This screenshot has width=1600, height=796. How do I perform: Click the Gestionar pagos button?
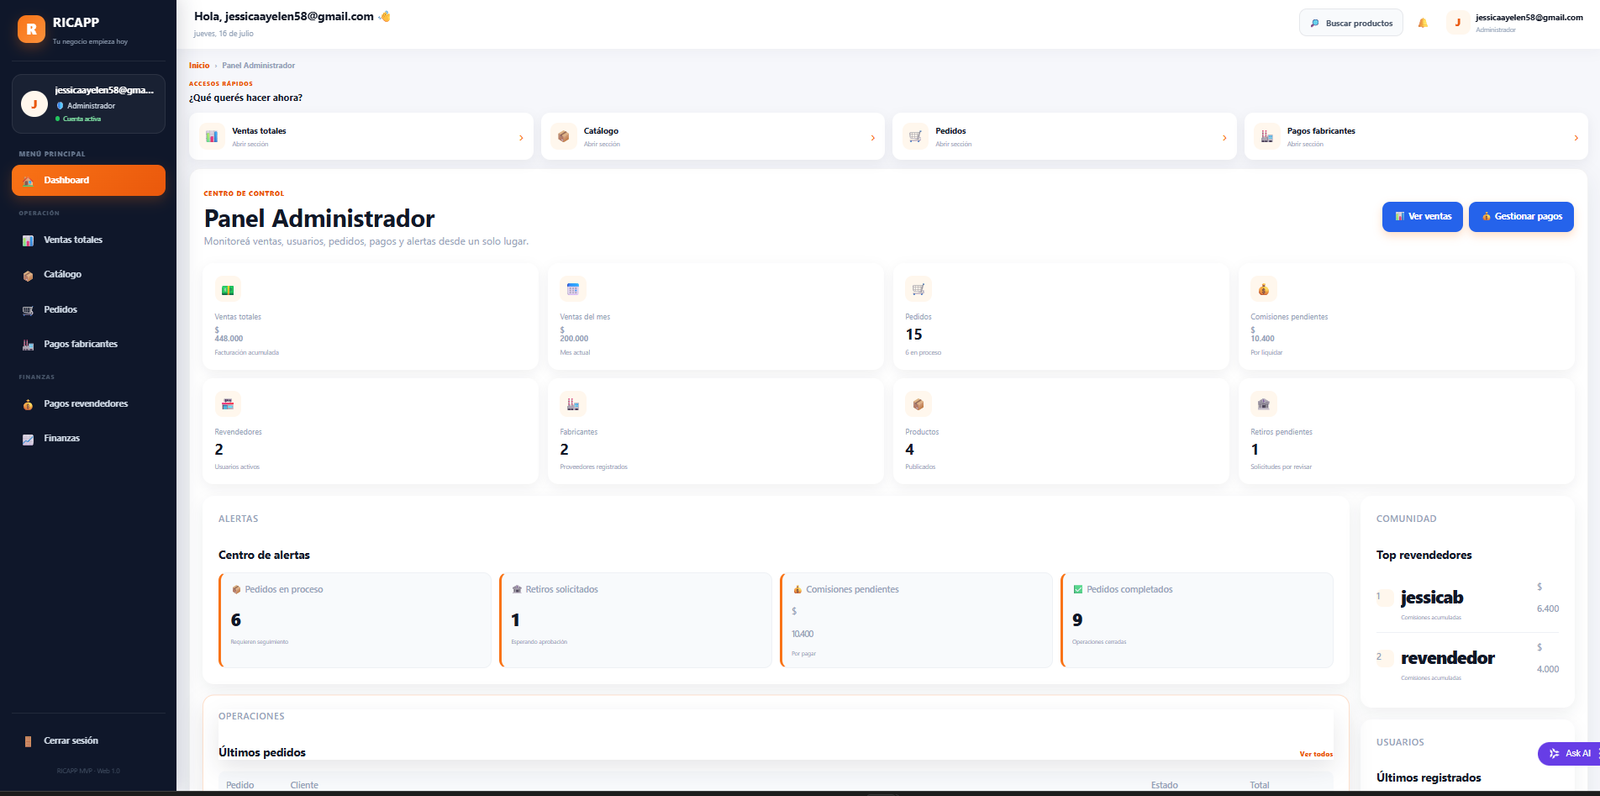click(x=1521, y=217)
